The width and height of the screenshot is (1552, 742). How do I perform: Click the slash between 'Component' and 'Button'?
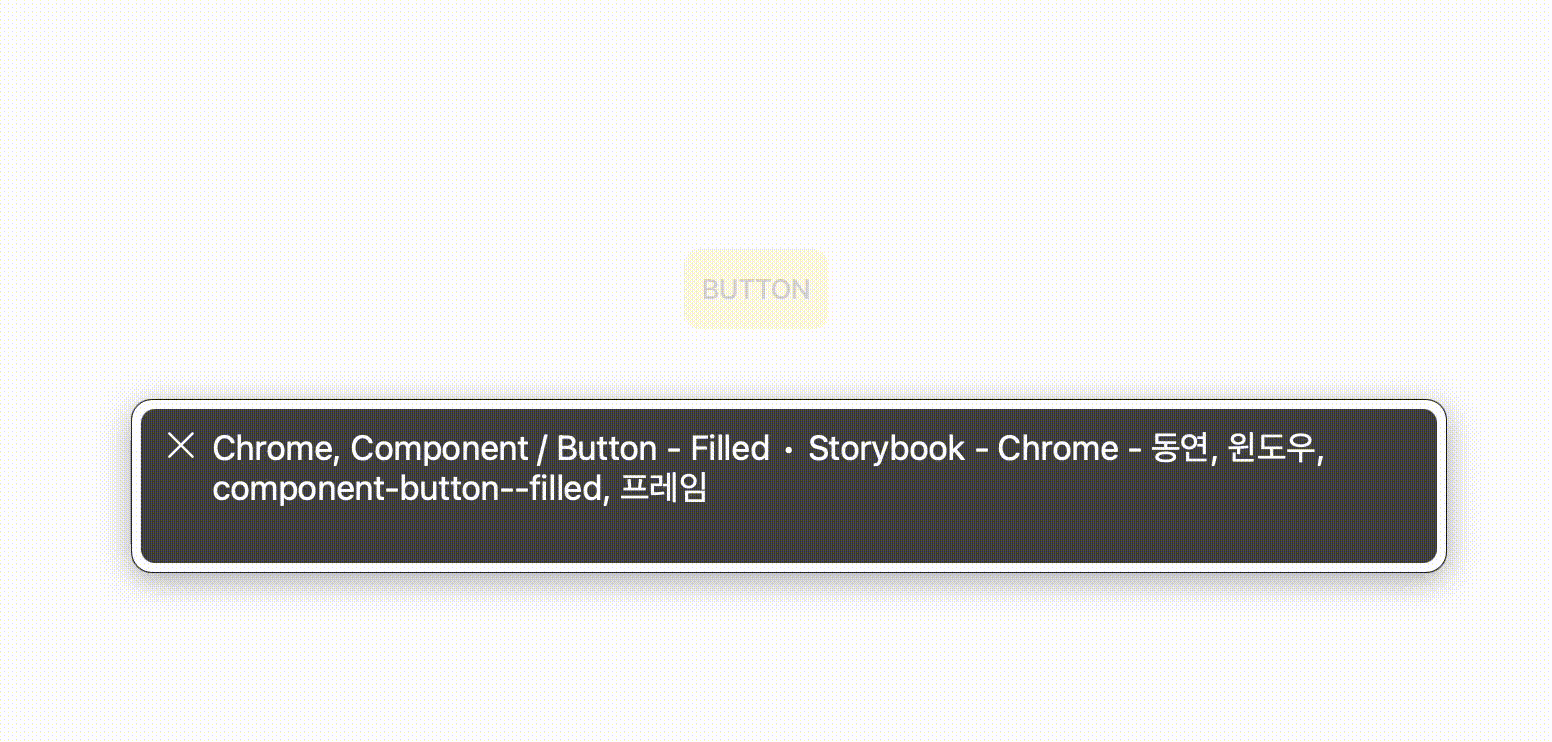pos(542,449)
